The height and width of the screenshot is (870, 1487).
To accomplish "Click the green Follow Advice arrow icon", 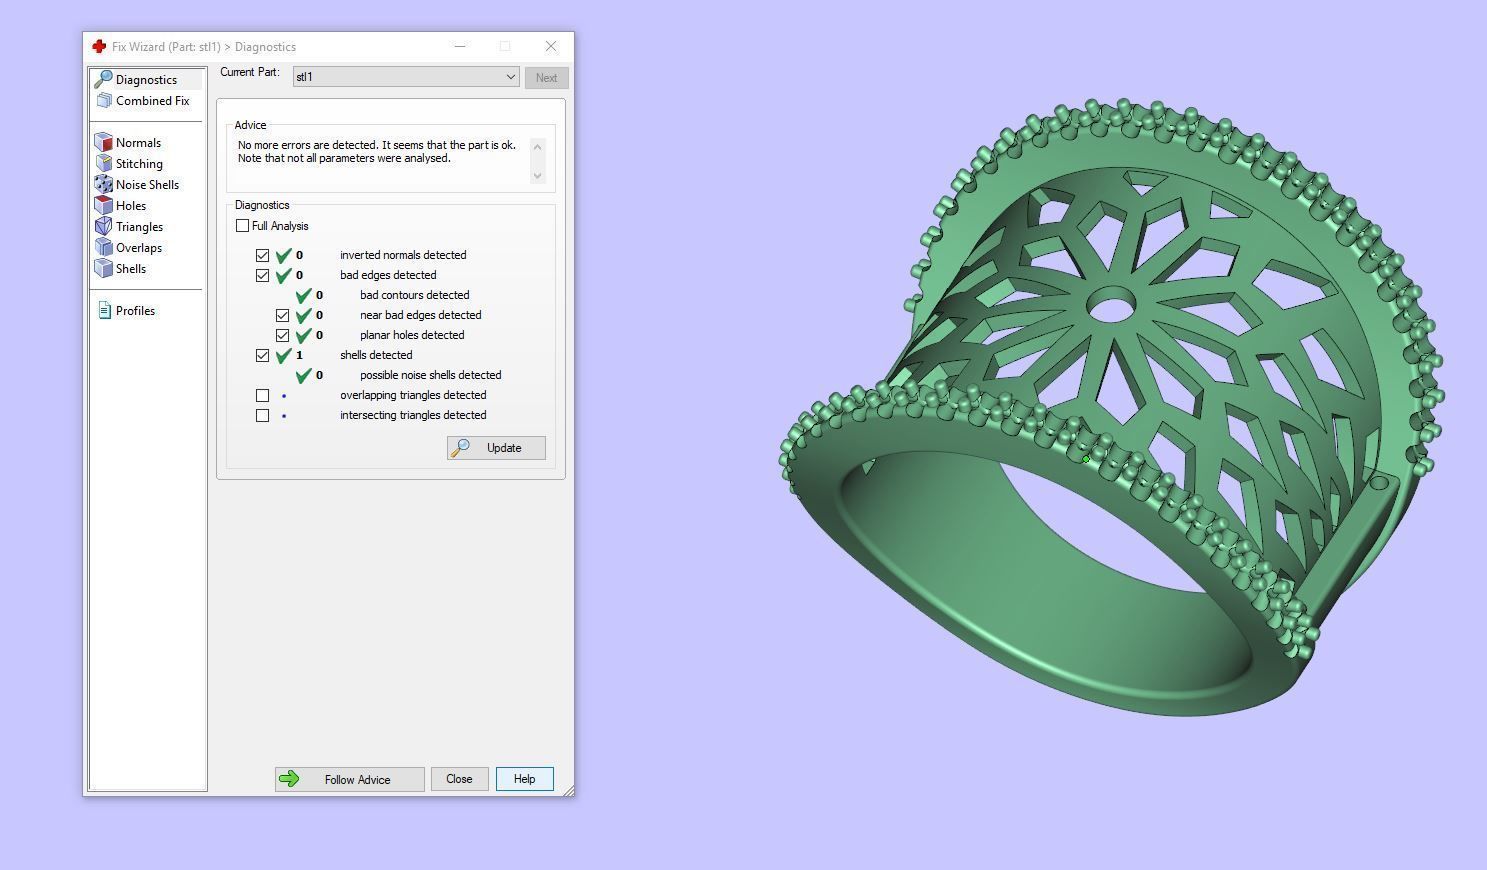I will pyautogui.click(x=289, y=779).
